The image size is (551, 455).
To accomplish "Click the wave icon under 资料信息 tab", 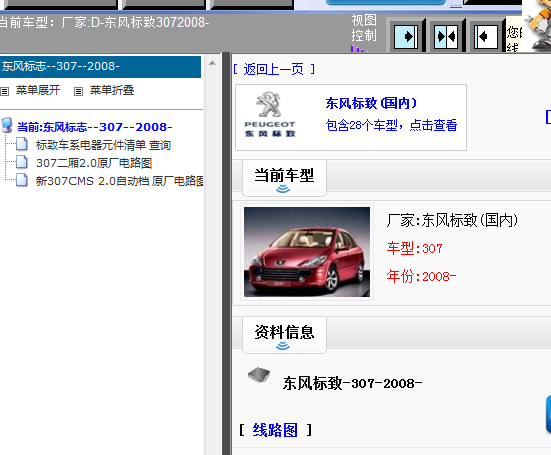I will [283, 346].
